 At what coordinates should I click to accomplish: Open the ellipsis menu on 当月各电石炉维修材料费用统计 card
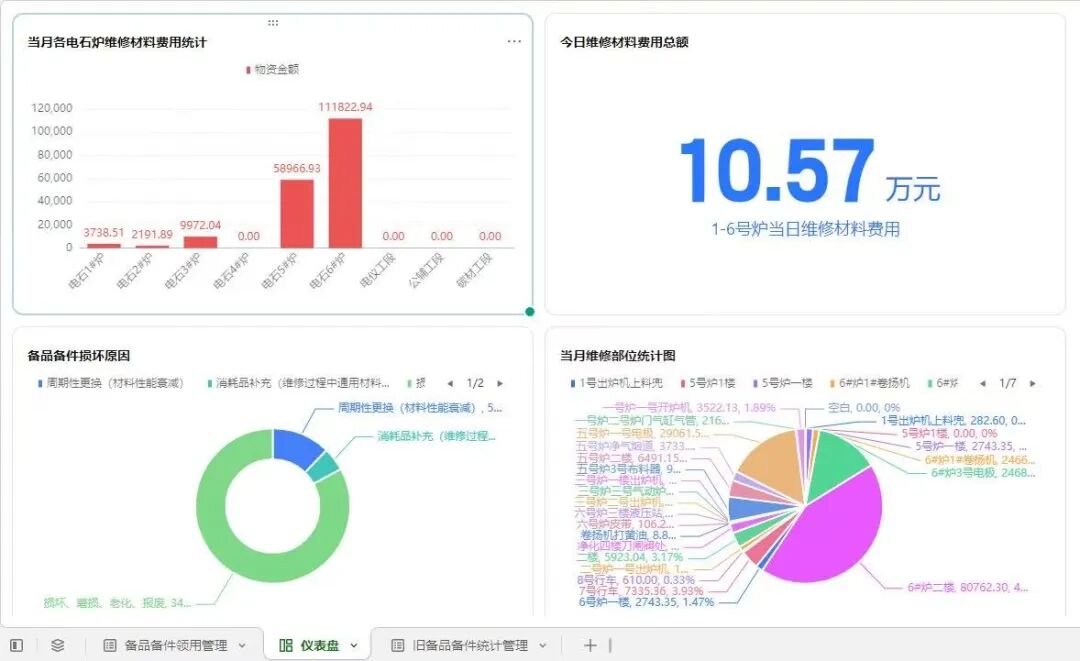515,41
